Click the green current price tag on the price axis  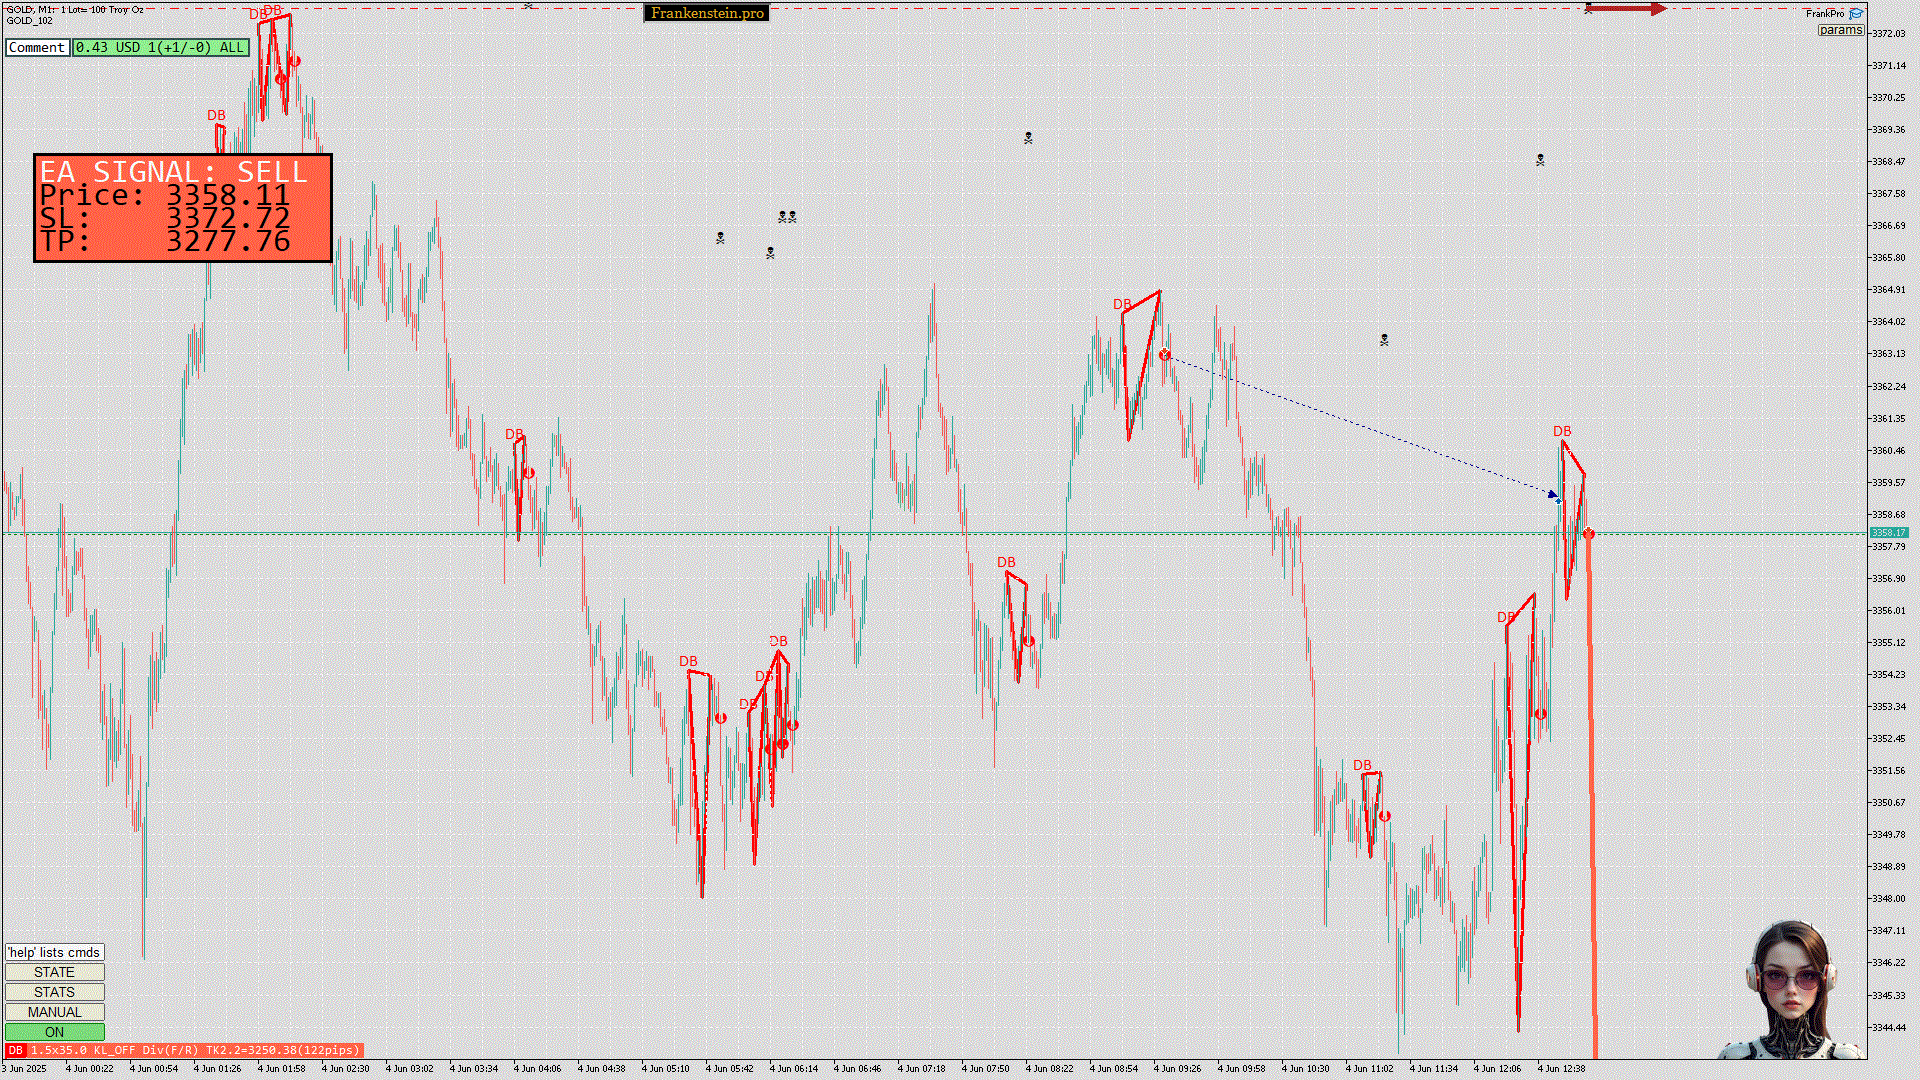click(x=1888, y=533)
